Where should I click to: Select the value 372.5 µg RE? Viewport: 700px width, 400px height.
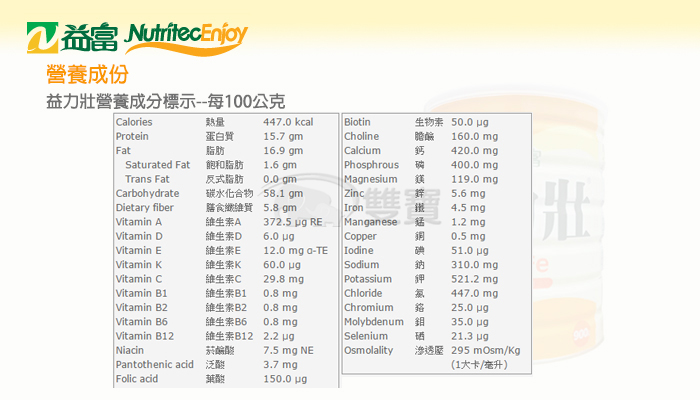(x=292, y=222)
